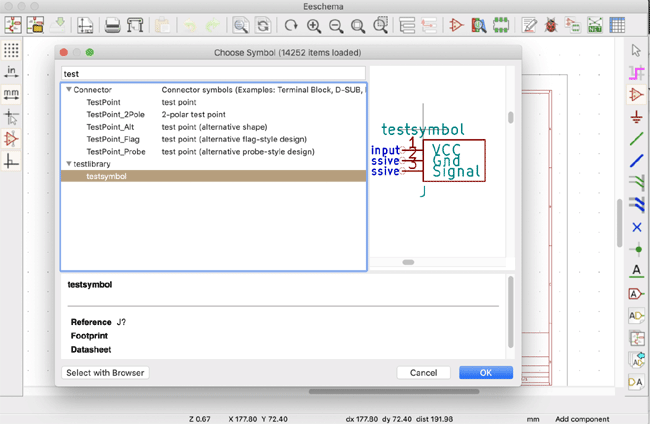Select the Place net label tool

click(x=636, y=271)
